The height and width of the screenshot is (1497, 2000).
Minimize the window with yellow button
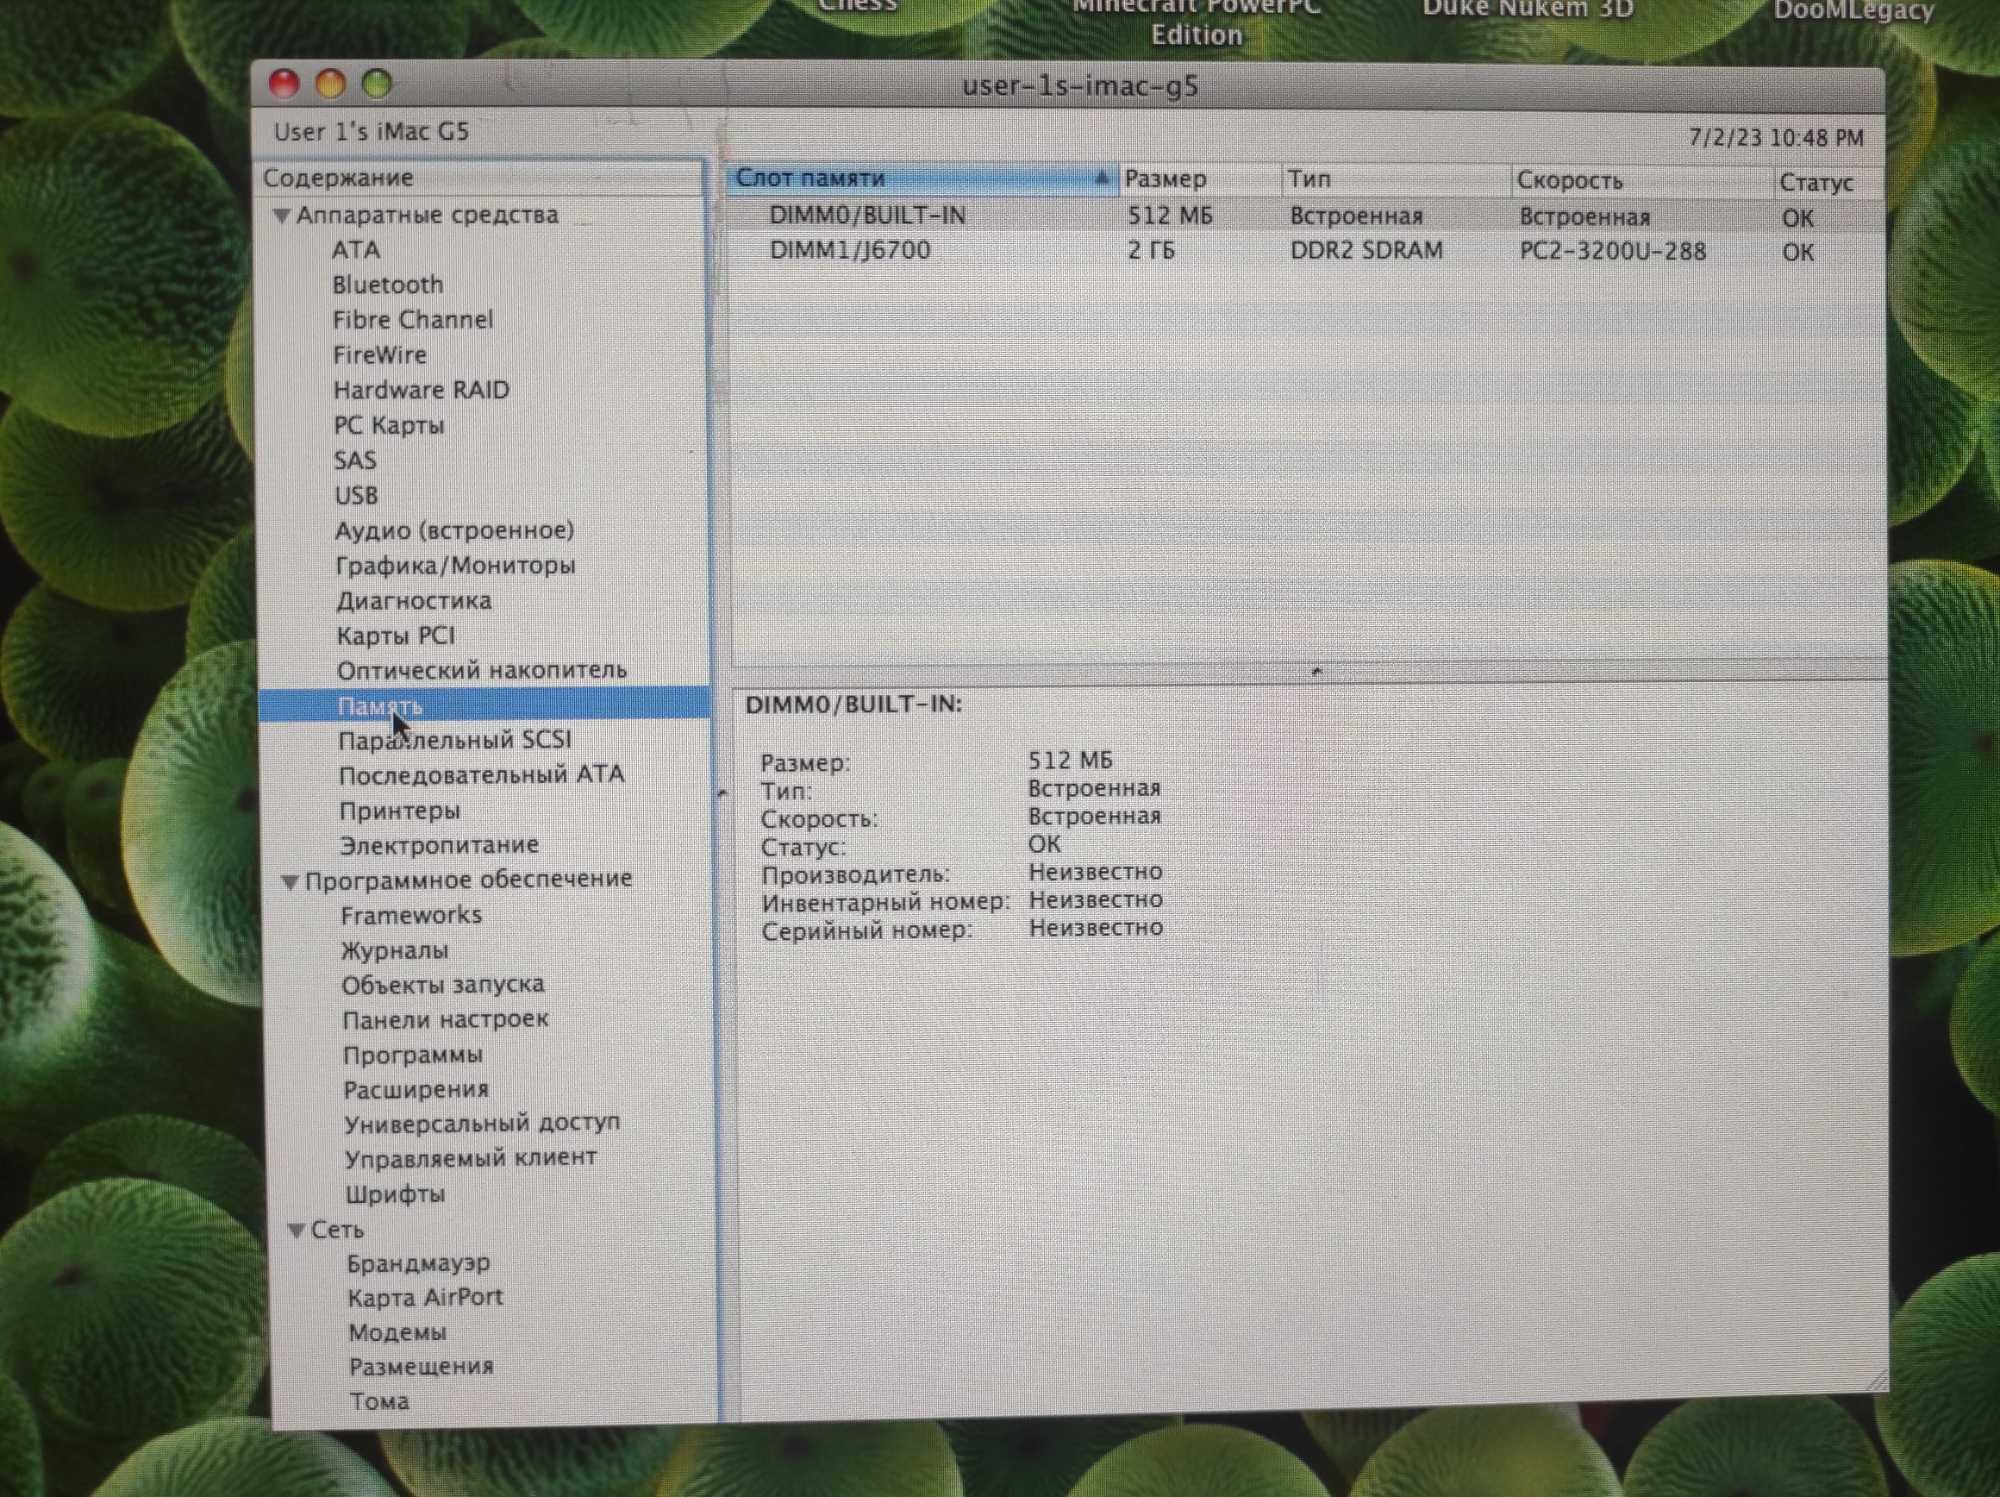(331, 84)
